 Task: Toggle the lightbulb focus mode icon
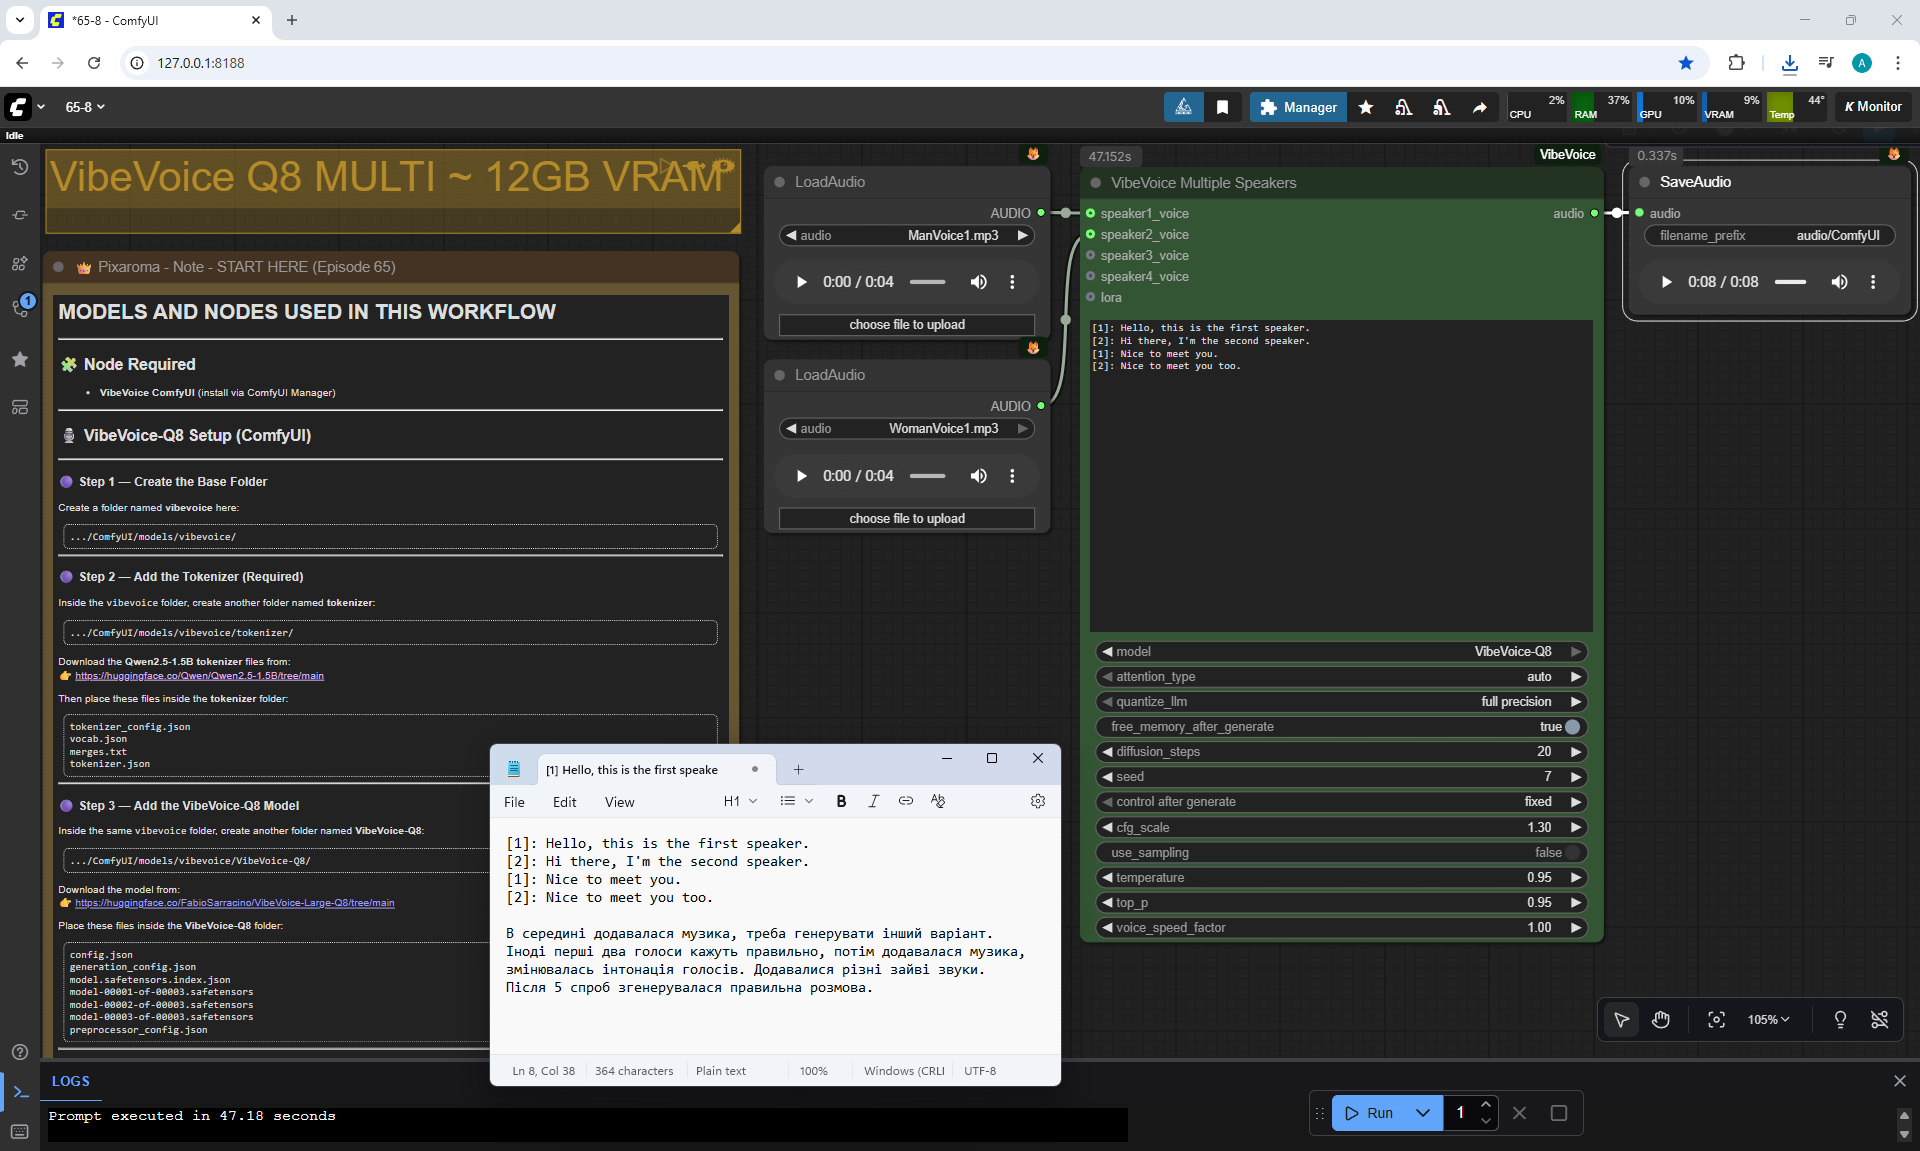[x=1839, y=1019]
